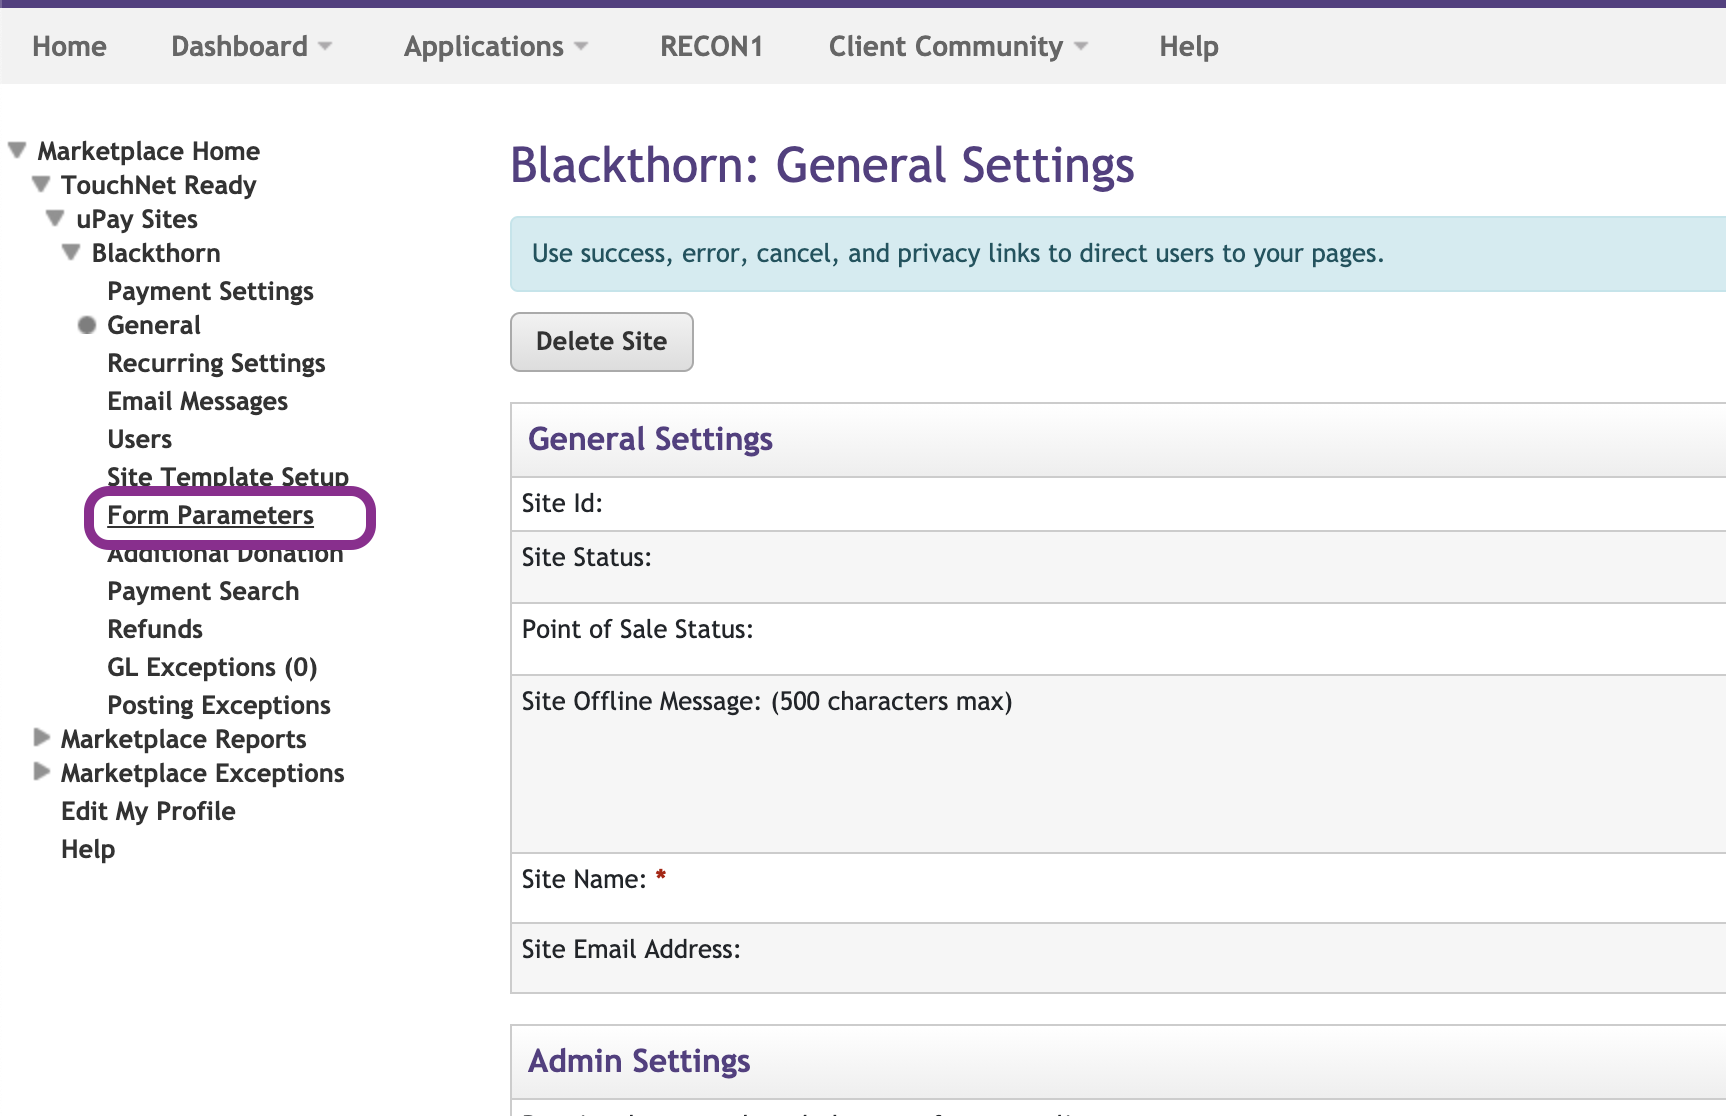Image resolution: width=1726 pixels, height=1116 pixels.
Task: Open Email Messages
Action: tap(197, 401)
